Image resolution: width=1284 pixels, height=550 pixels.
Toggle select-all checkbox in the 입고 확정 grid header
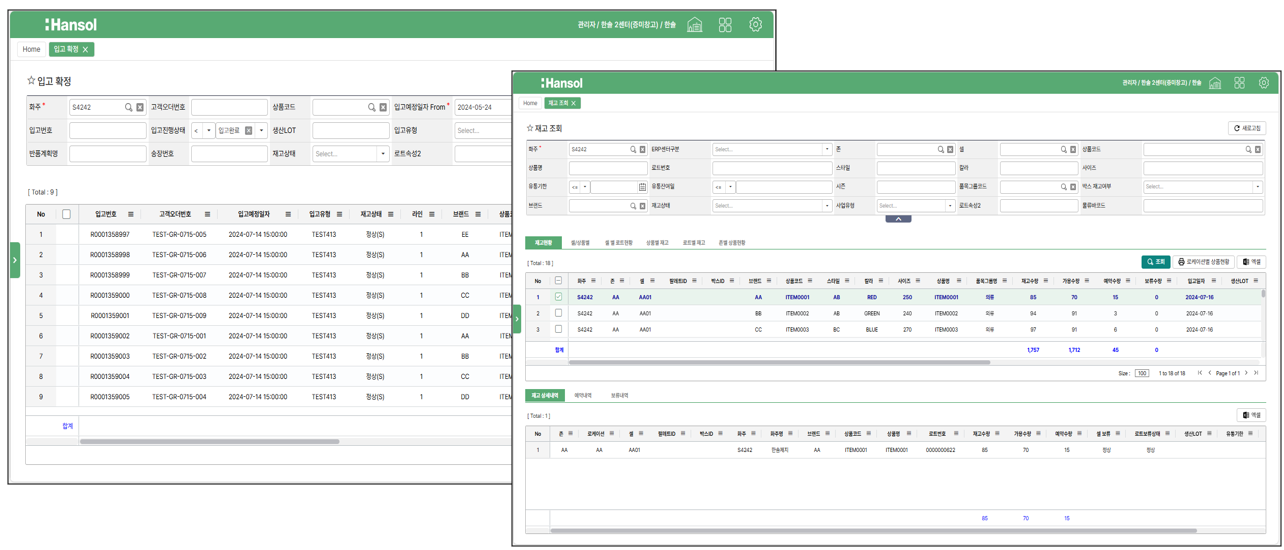pos(66,214)
